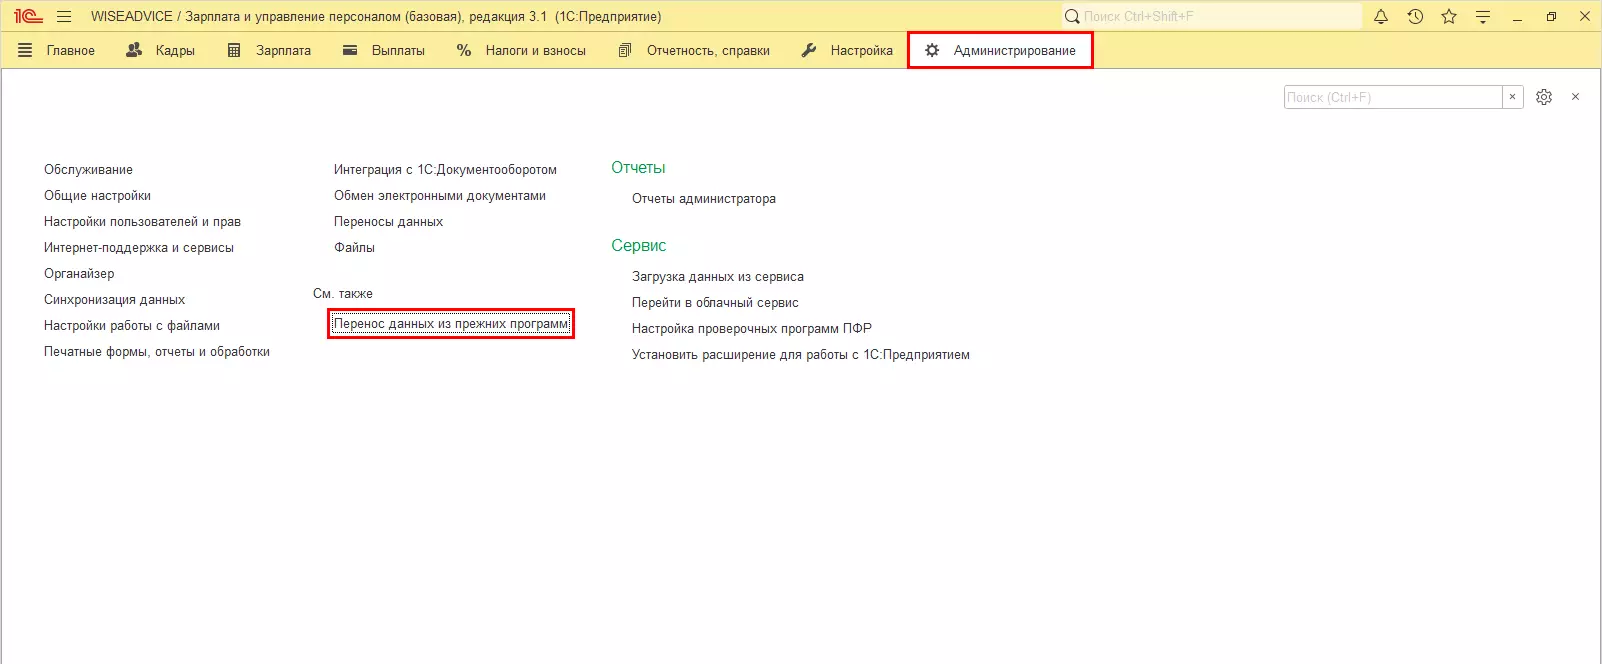The height and width of the screenshot is (664, 1602).
Task: Open Переносы данных link
Action: coord(388,222)
